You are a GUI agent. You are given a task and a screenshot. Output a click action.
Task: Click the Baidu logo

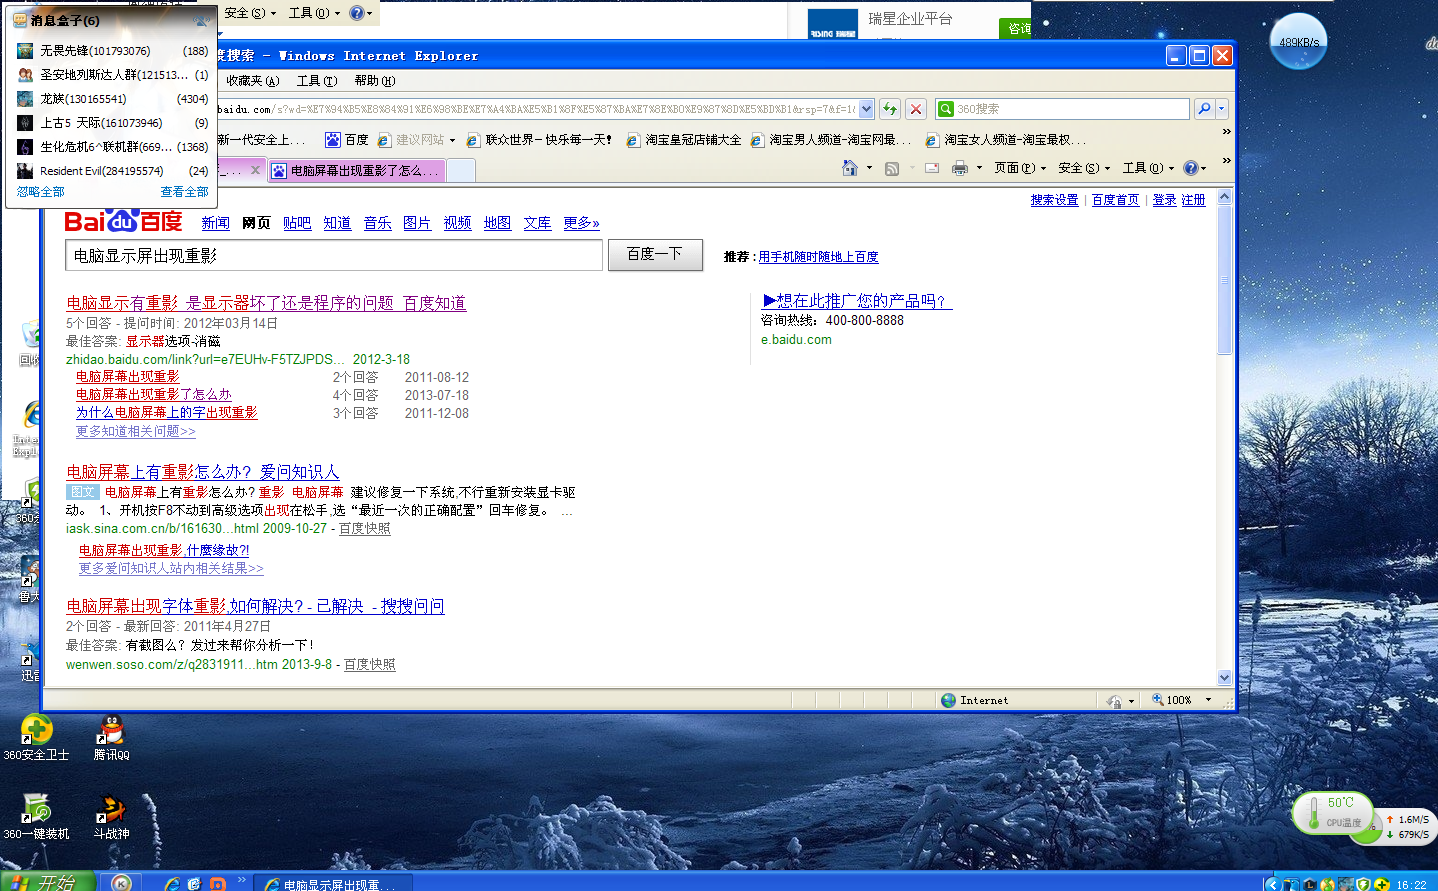[x=123, y=221]
